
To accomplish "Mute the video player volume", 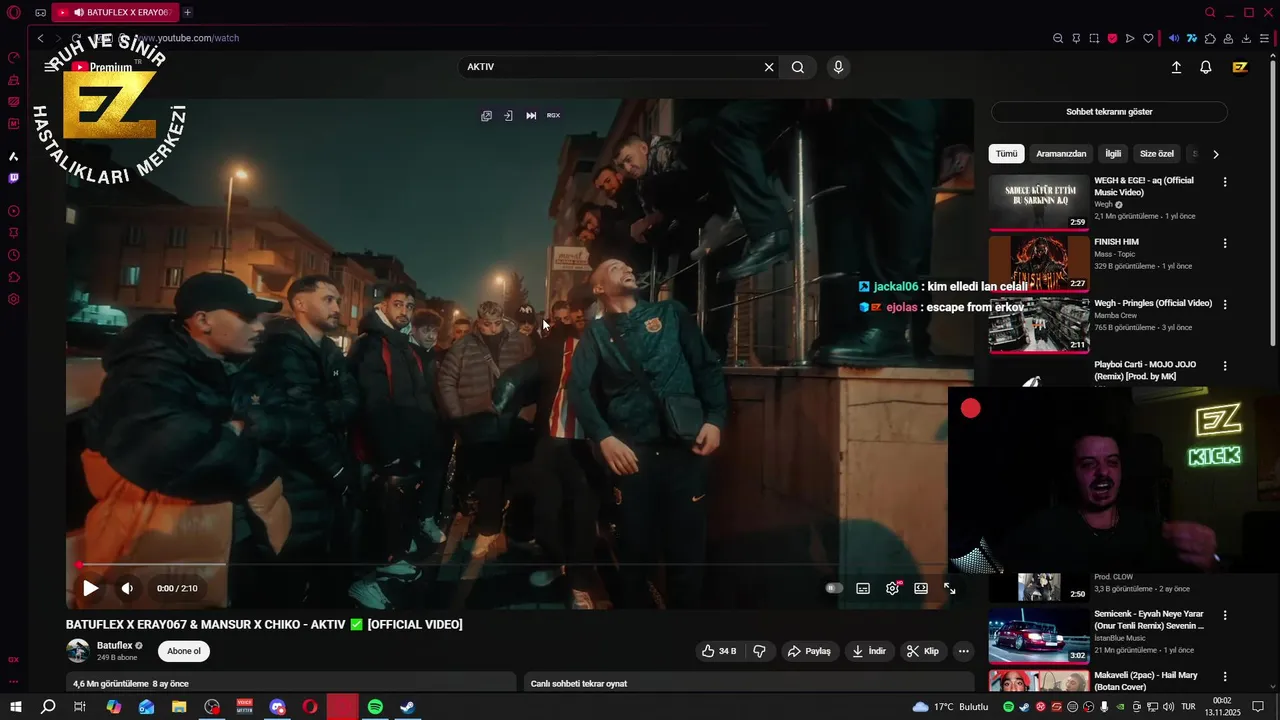I will coord(127,588).
